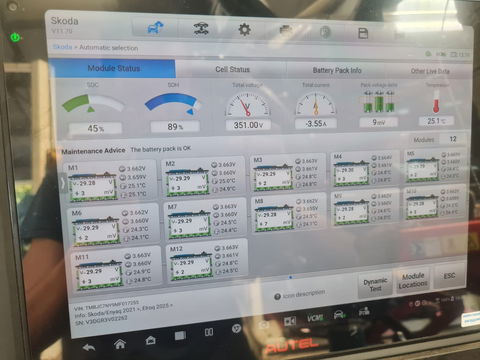The image size is (480, 360).
Task: Click the ESC button
Action: click(449, 276)
